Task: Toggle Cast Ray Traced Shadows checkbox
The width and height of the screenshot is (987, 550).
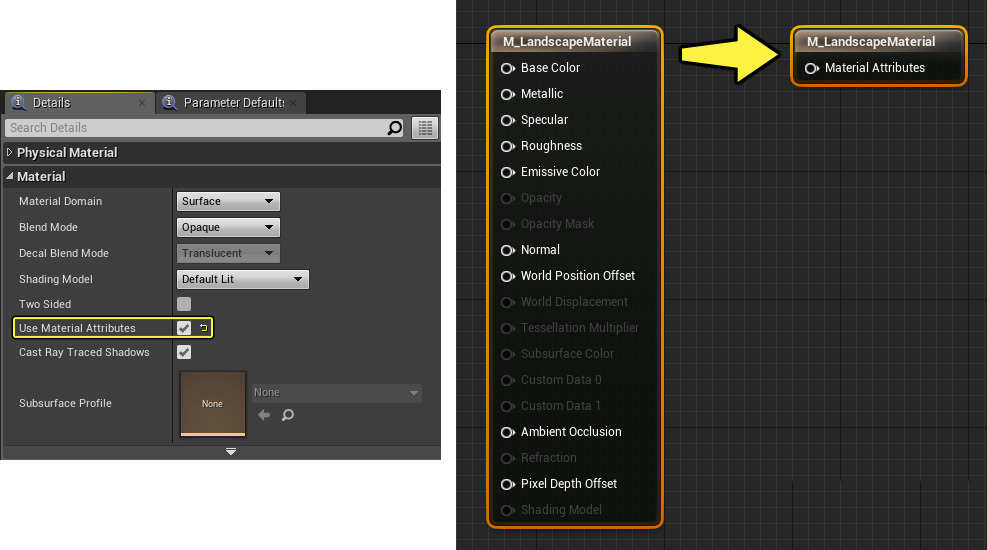Action: tap(184, 352)
